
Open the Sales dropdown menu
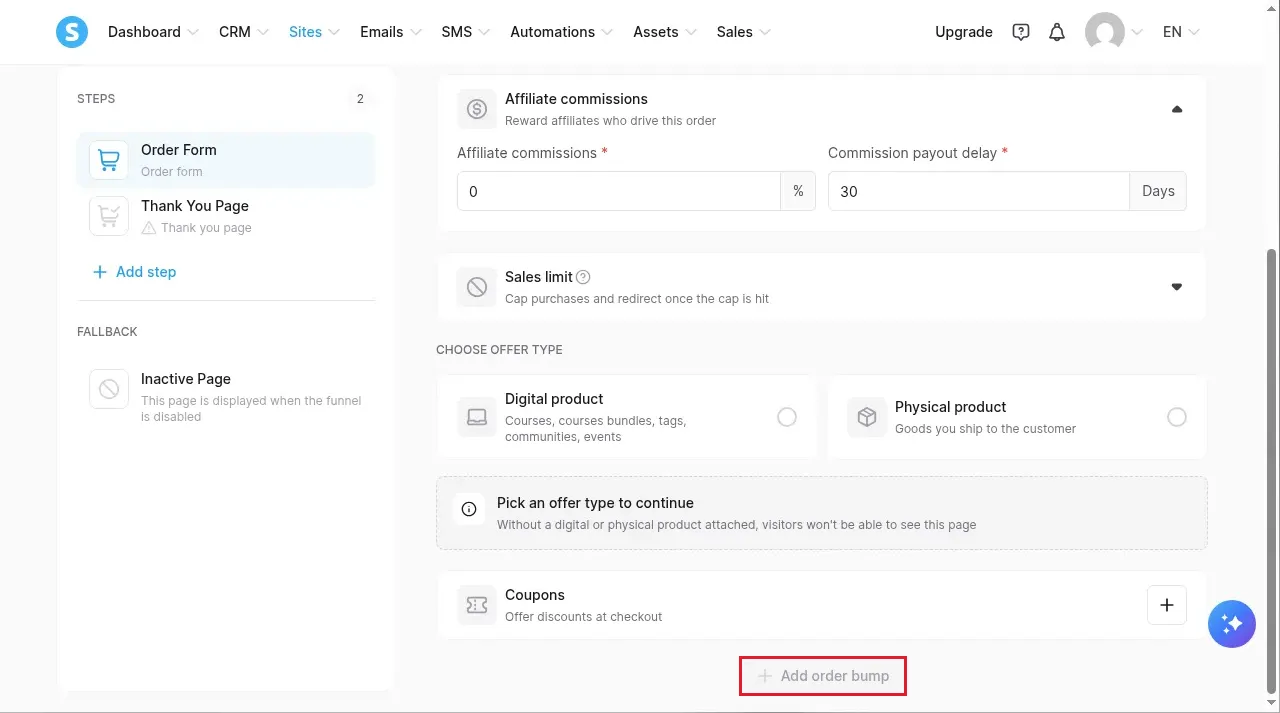(743, 32)
